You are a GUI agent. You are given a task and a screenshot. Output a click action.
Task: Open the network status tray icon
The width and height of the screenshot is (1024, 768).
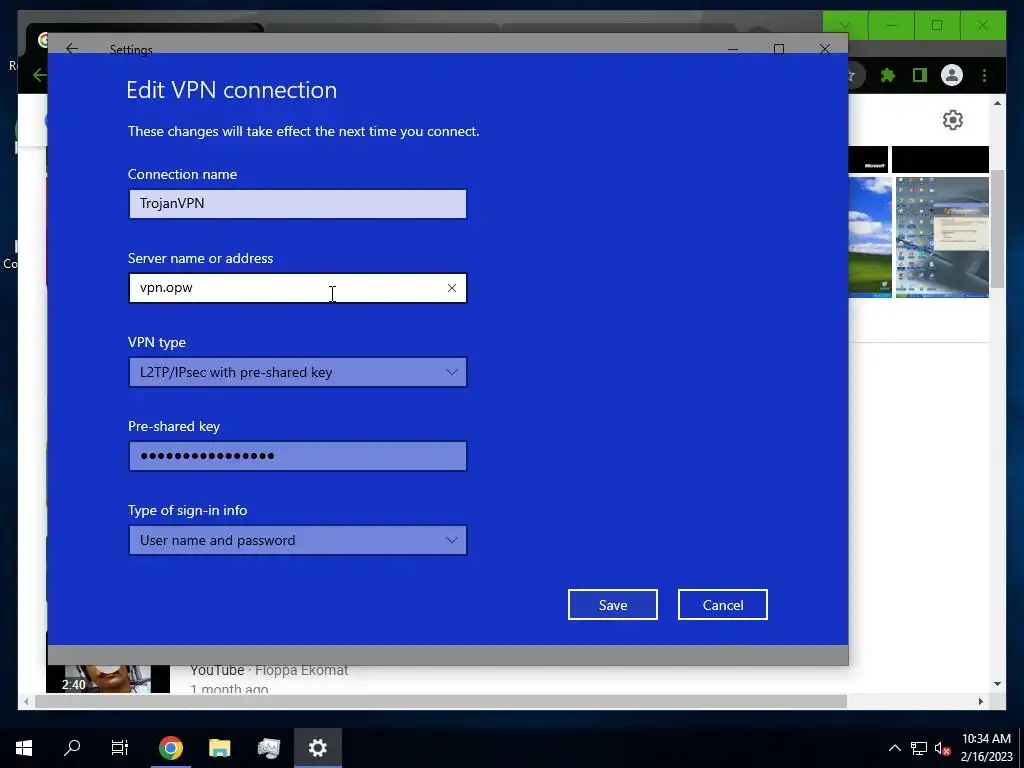pos(919,748)
